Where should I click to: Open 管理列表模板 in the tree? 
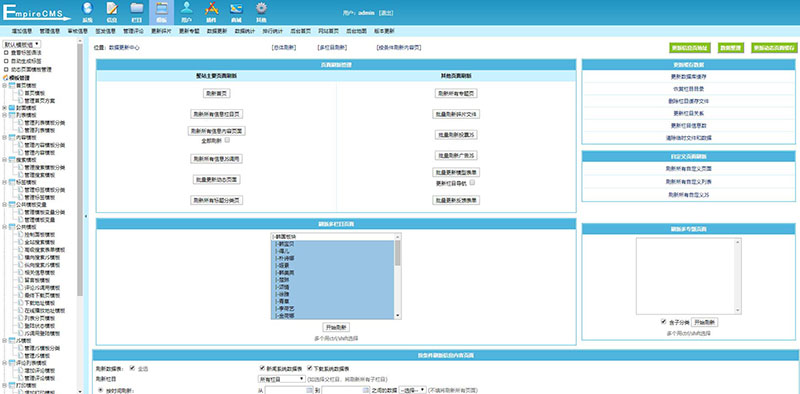tap(39, 130)
